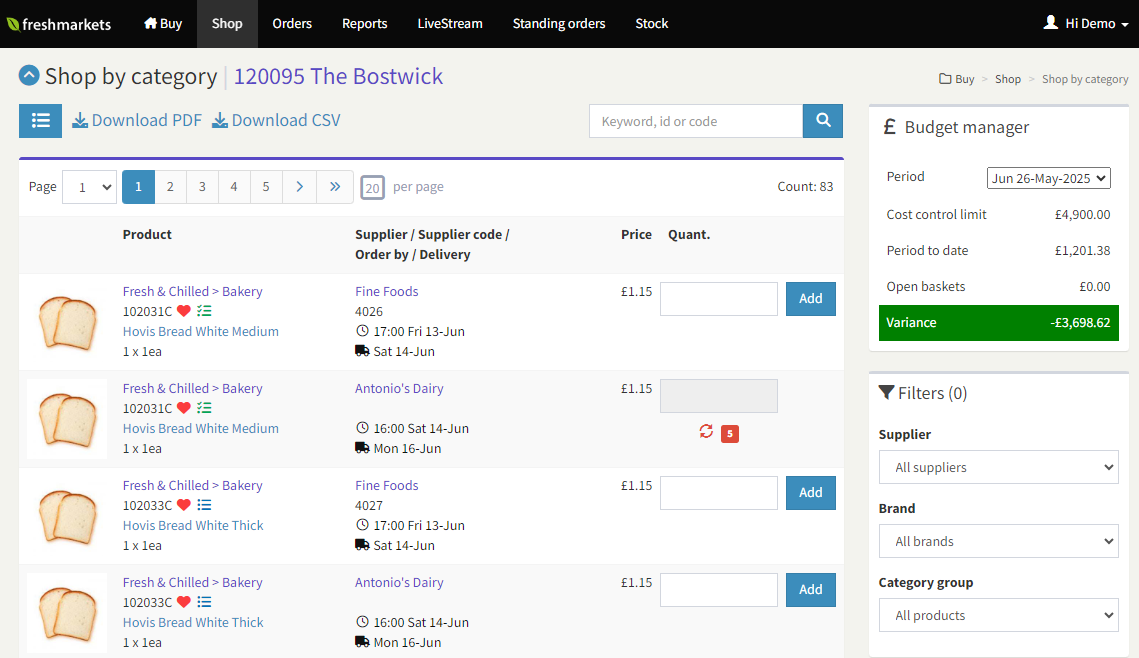Viewport: 1139px width, 658px height.
Task: Click the heart icon on Antonio's Dairy 102031C row
Action: (184, 408)
